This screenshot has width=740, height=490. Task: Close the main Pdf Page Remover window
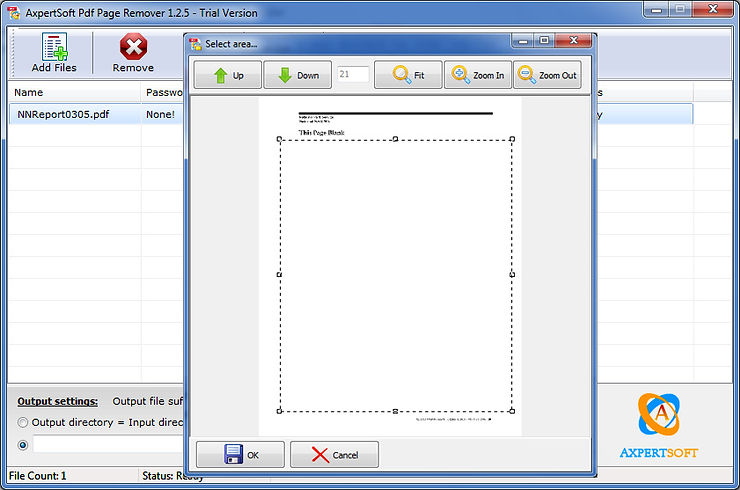coord(713,9)
